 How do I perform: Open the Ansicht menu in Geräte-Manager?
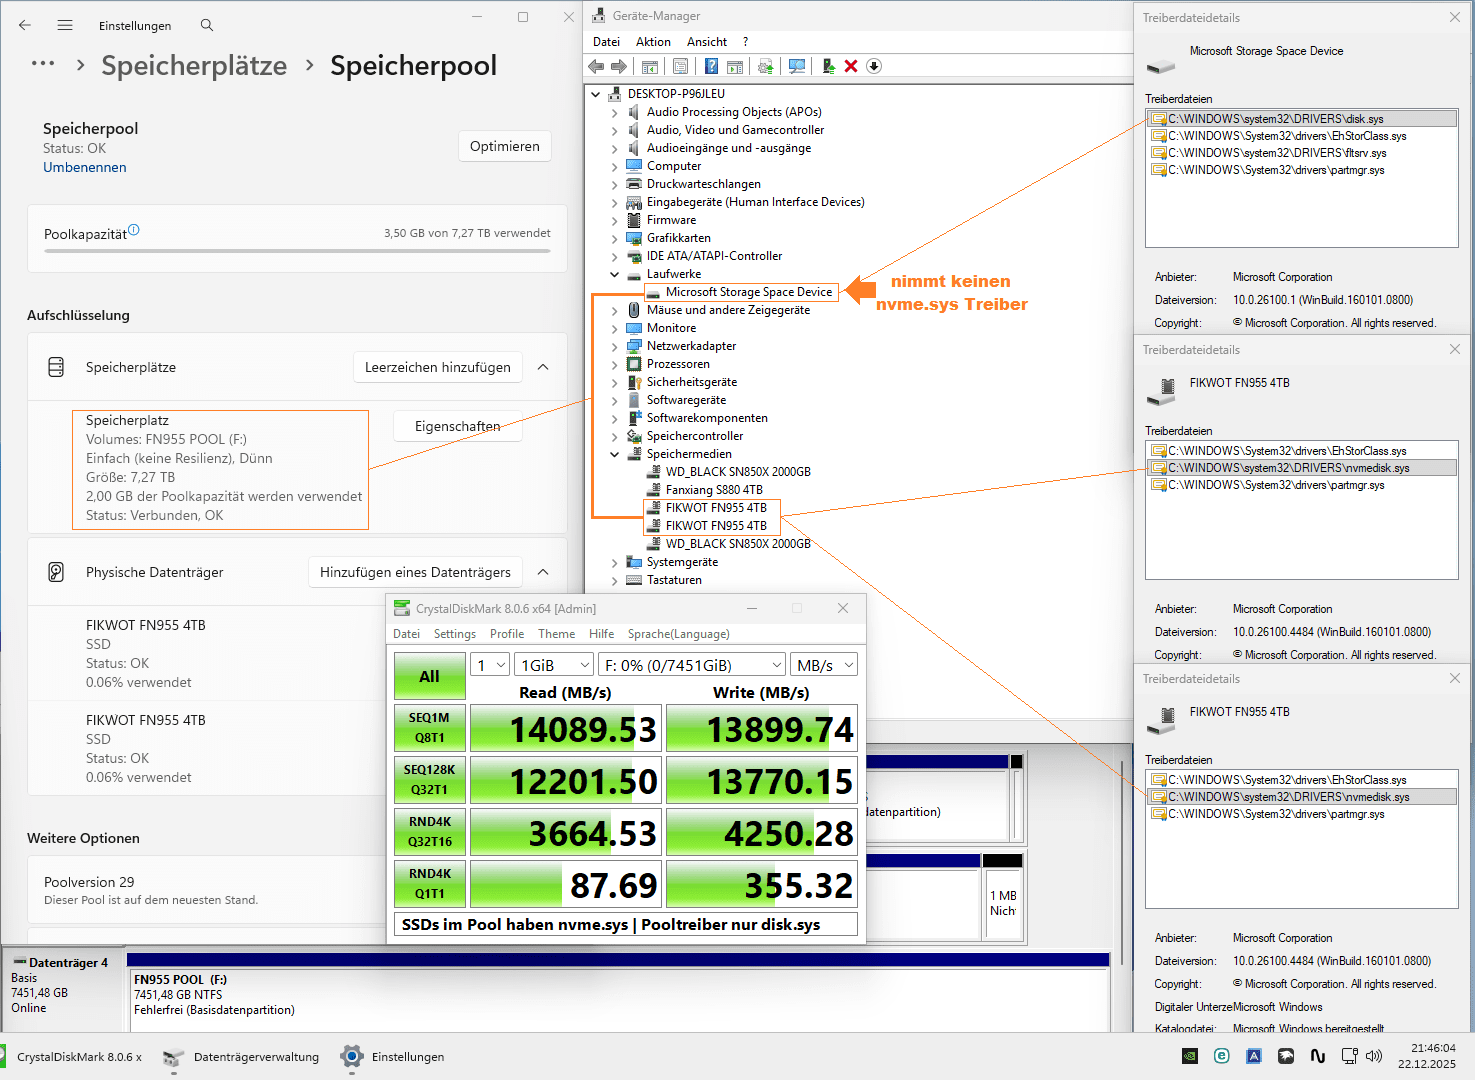[x=707, y=42]
